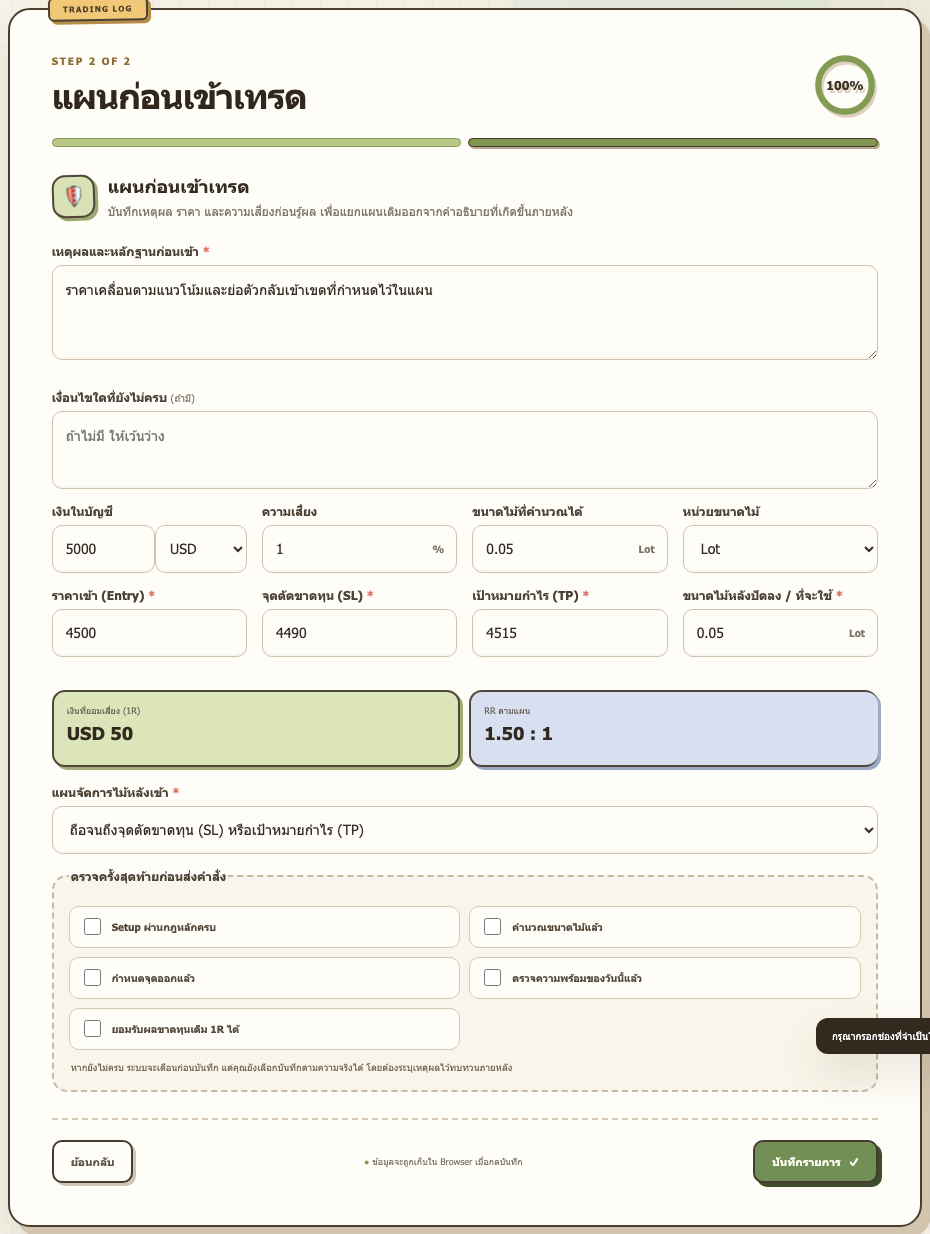Click the ราคาเข้า (Entry) field
The width and height of the screenshot is (930, 1234).
(x=149, y=633)
